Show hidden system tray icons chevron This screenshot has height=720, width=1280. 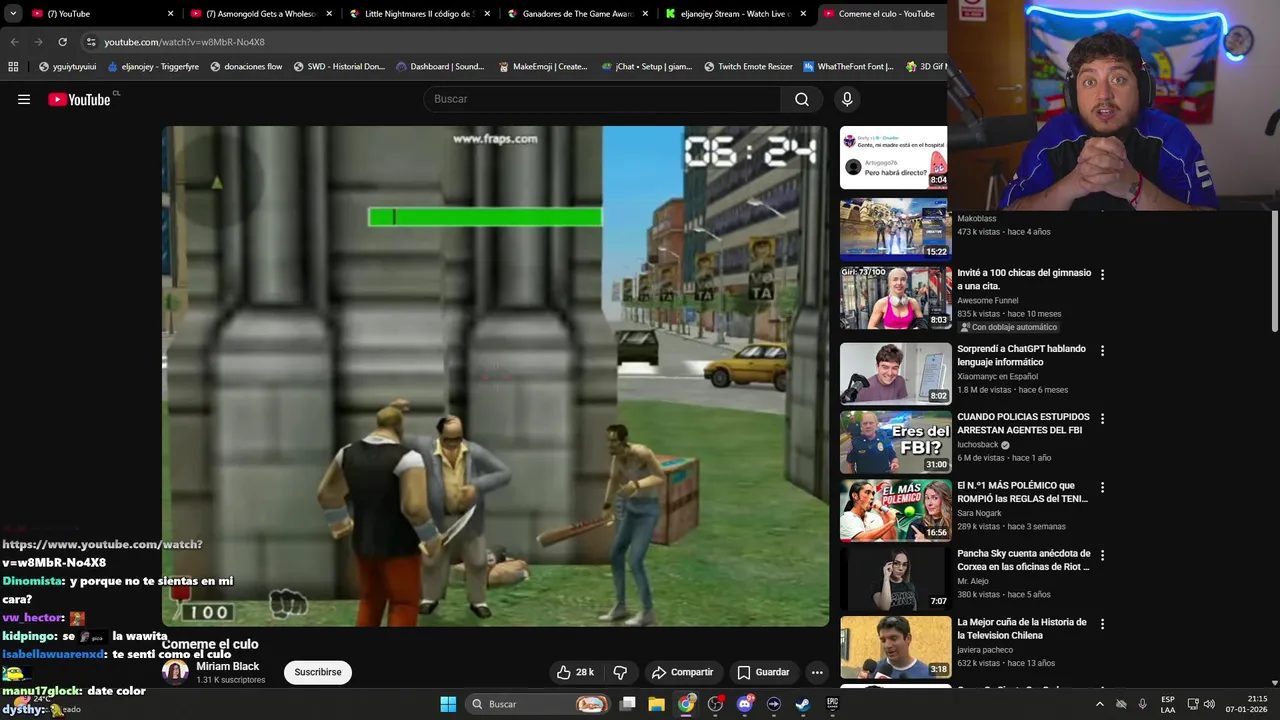coord(1099,704)
